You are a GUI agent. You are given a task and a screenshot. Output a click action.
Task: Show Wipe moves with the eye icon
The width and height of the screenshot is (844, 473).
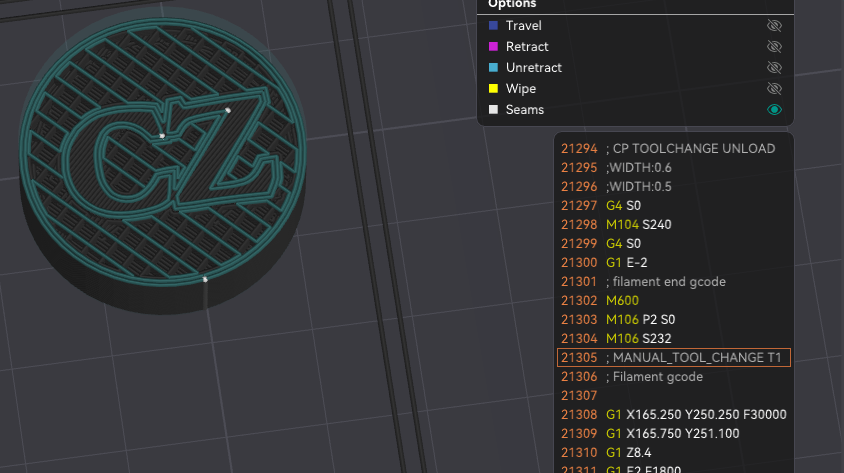pos(774,89)
